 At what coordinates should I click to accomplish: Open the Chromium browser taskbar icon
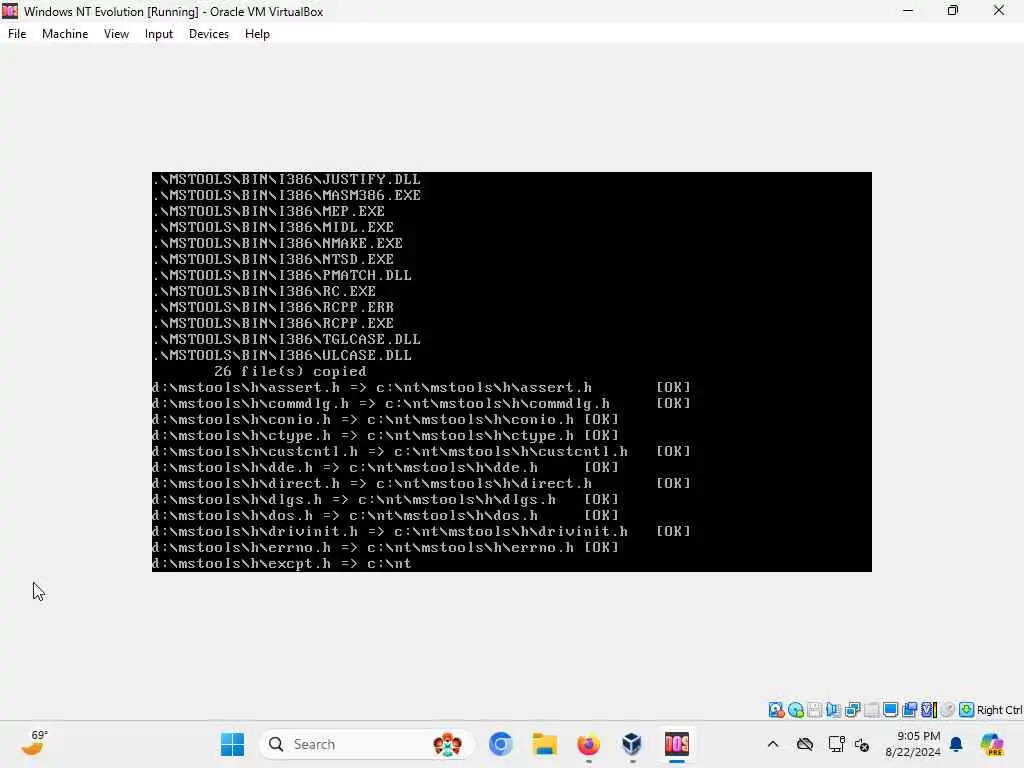[x=501, y=744]
